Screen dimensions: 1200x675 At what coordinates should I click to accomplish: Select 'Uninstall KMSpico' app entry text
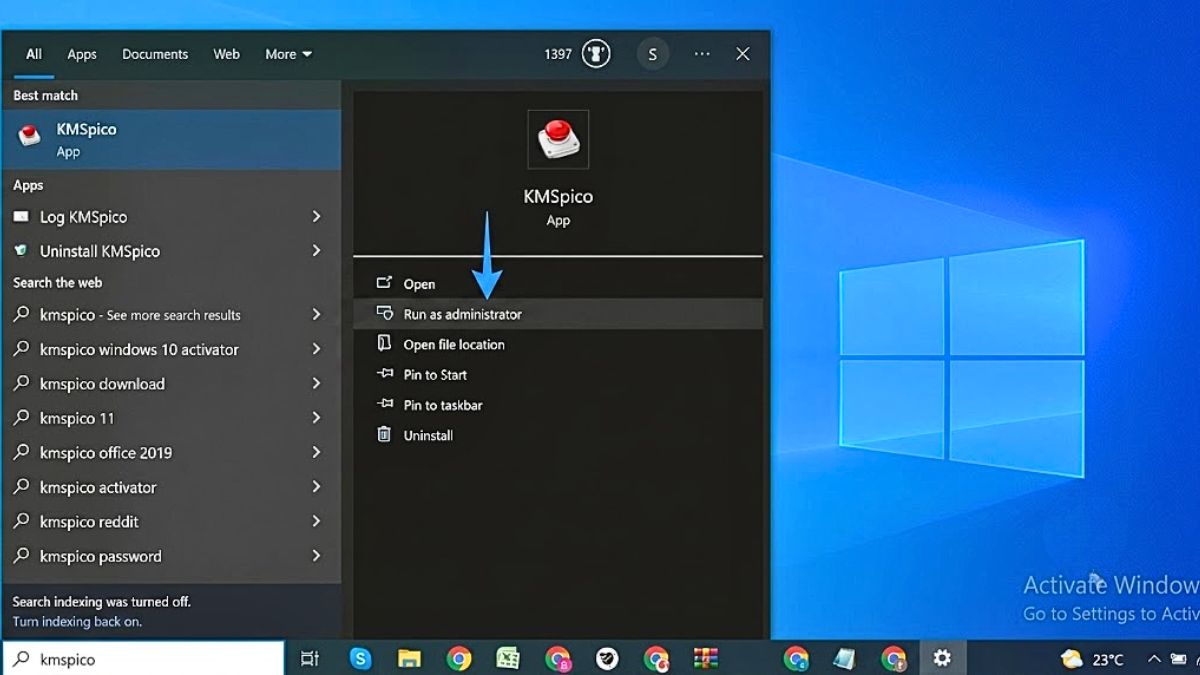click(x=100, y=251)
